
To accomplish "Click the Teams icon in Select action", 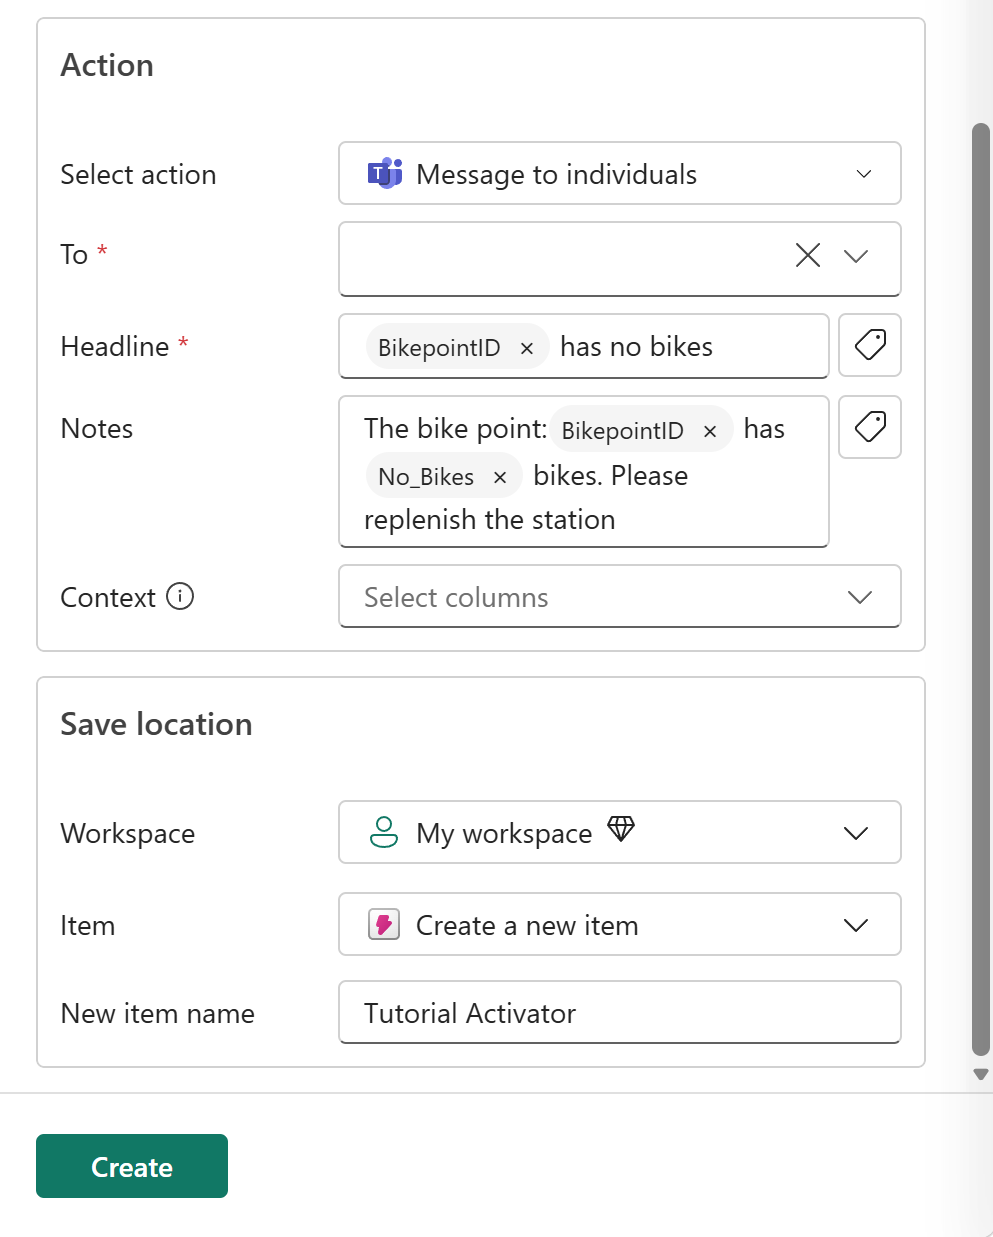I will pyautogui.click(x=385, y=173).
